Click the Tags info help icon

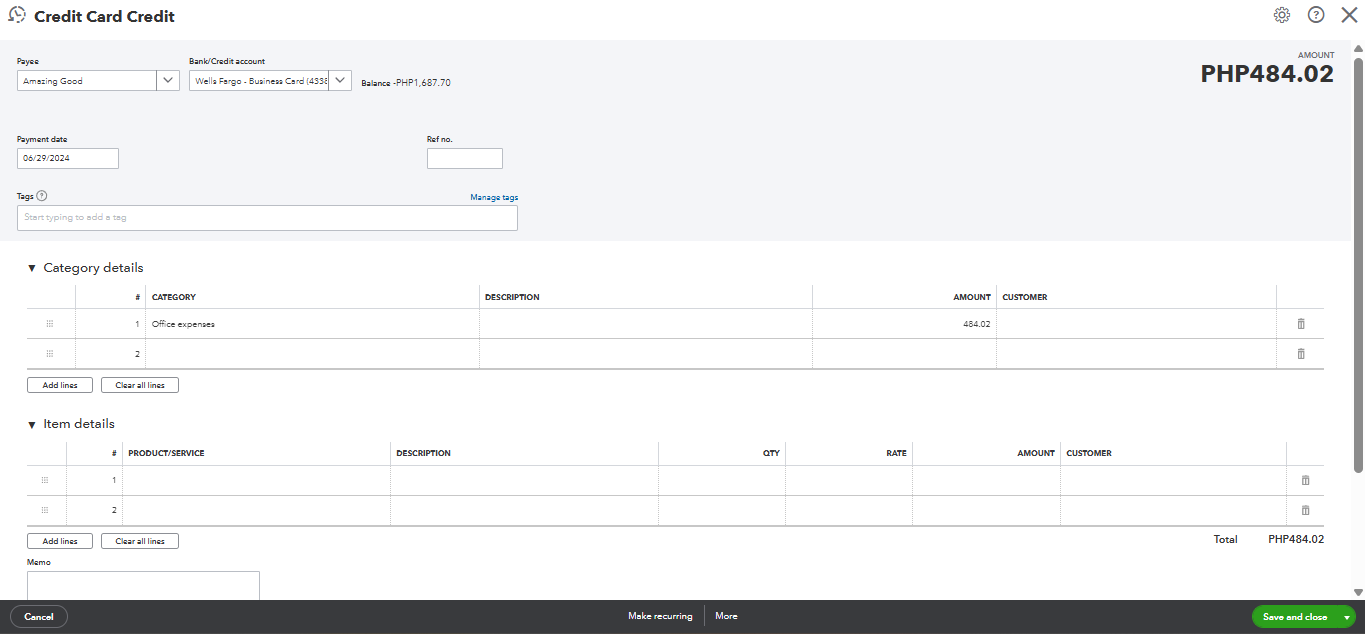(42, 196)
